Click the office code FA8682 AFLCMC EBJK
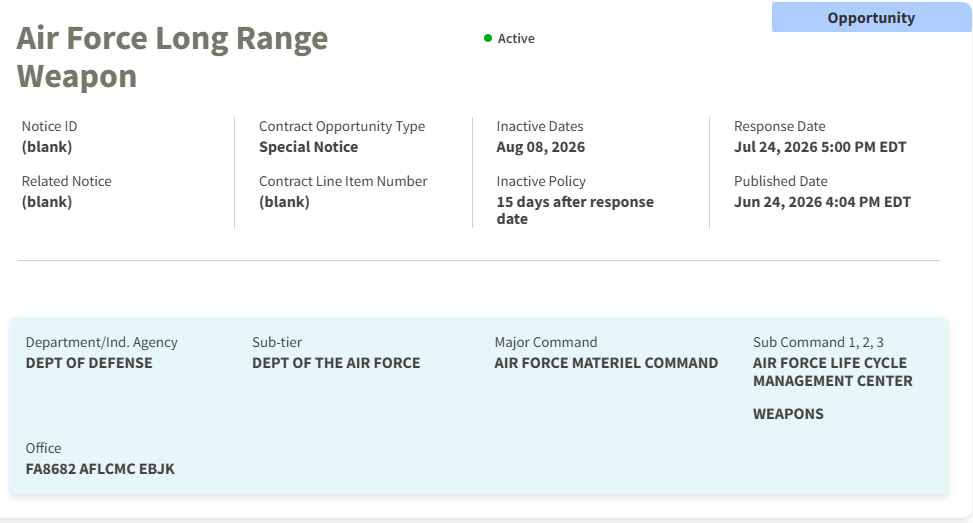This screenshot has width=973, height=523. pos(100,469)
